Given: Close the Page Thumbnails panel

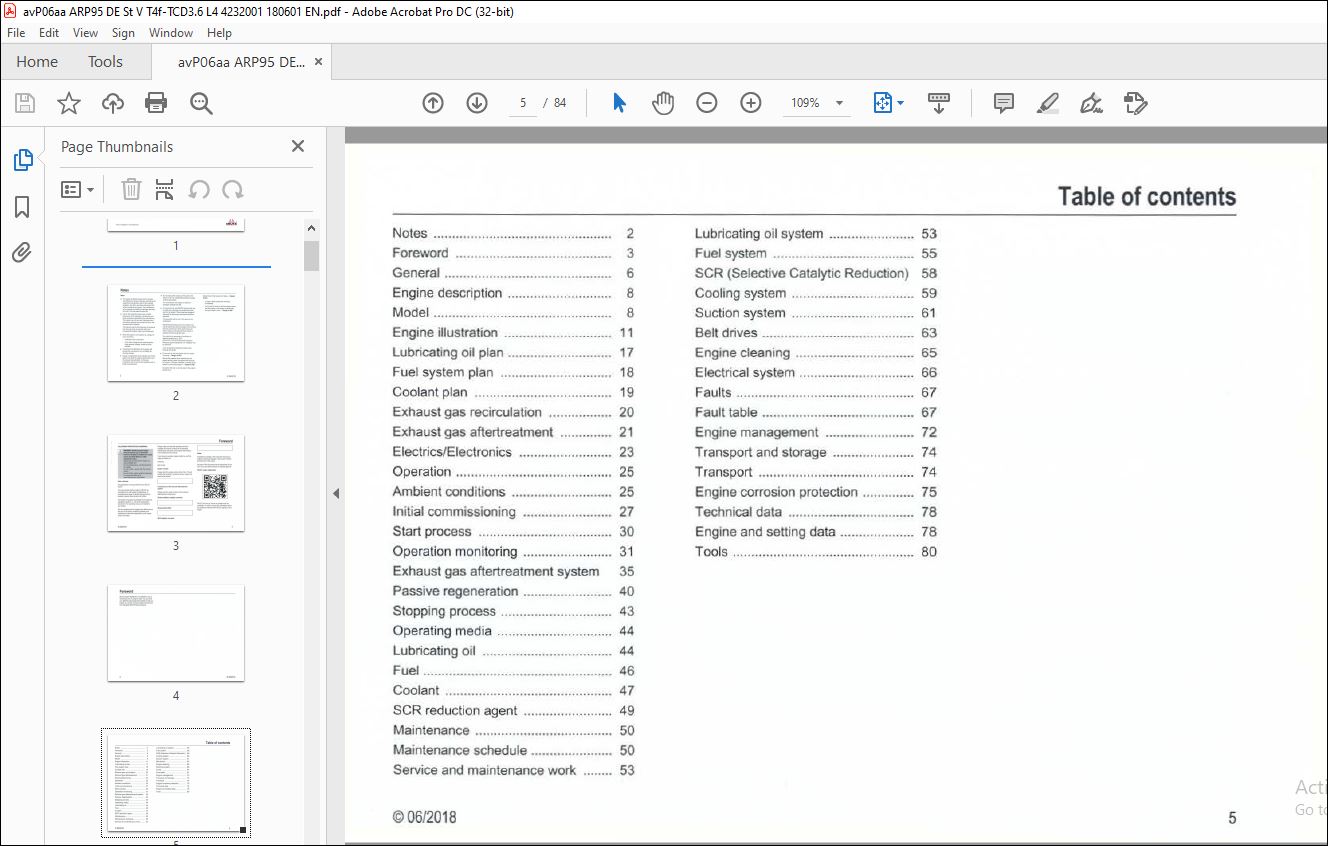Looking at the screenshot, I should tap(298, 146).
